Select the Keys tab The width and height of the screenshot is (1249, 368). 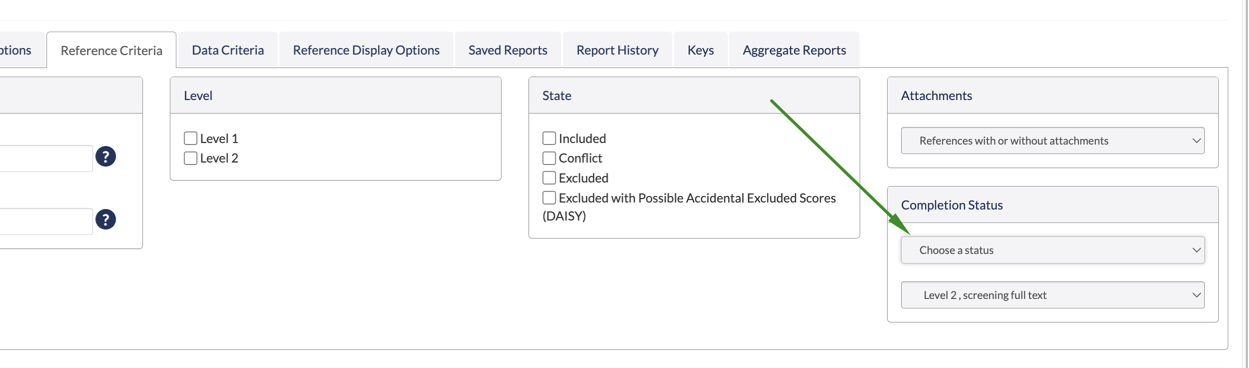(x=700, y=50)
